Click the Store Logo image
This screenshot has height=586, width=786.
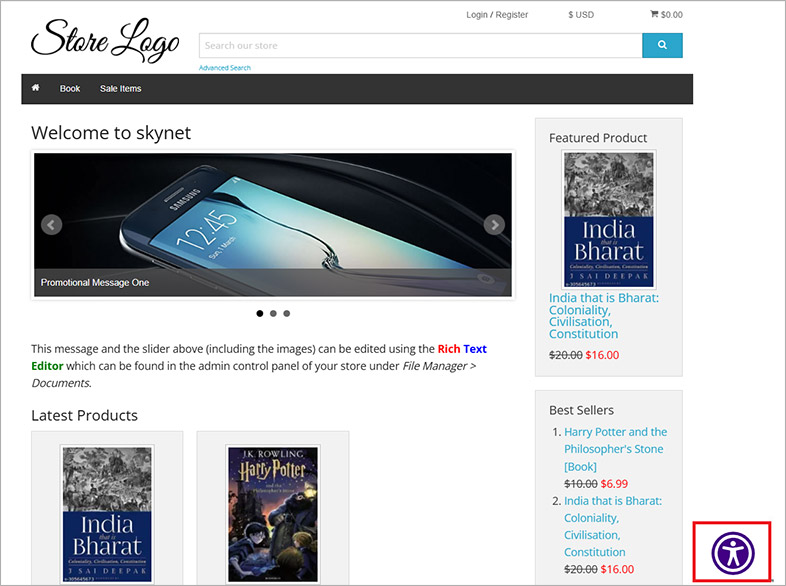pyautogui.click(x=105, y=40)
